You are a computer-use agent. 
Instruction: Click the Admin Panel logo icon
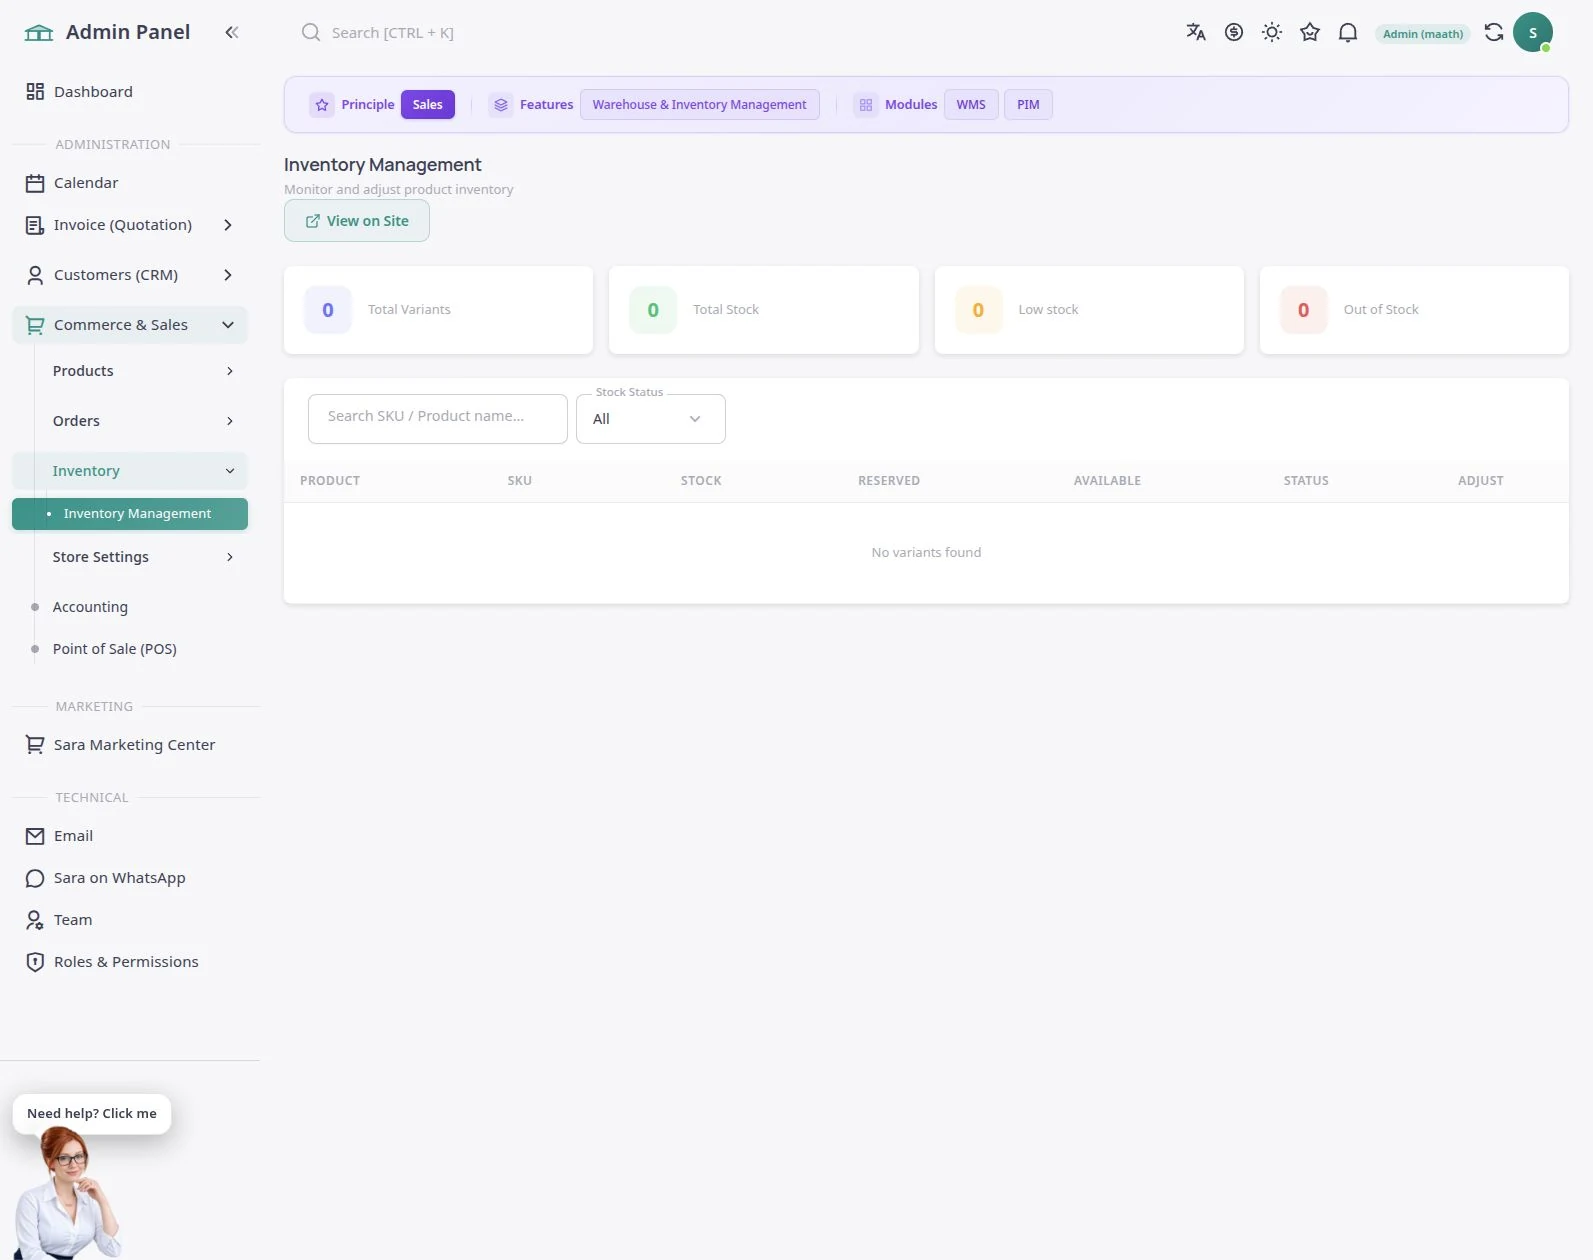[39, 32]
